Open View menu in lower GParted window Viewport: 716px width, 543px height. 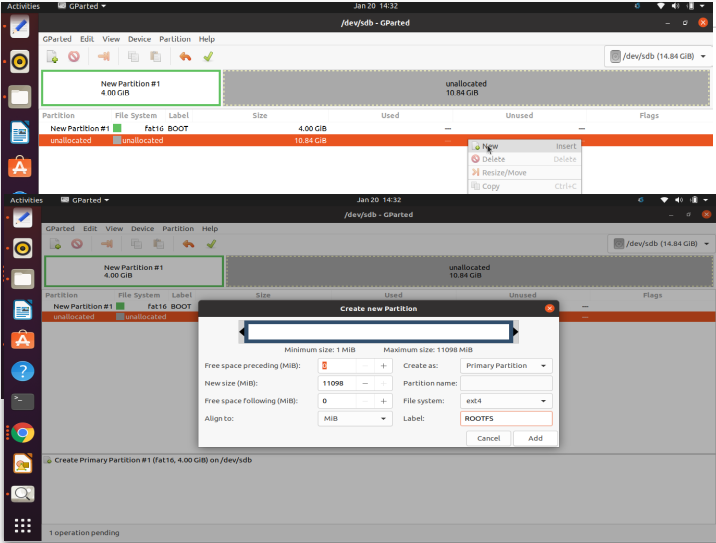114,229
